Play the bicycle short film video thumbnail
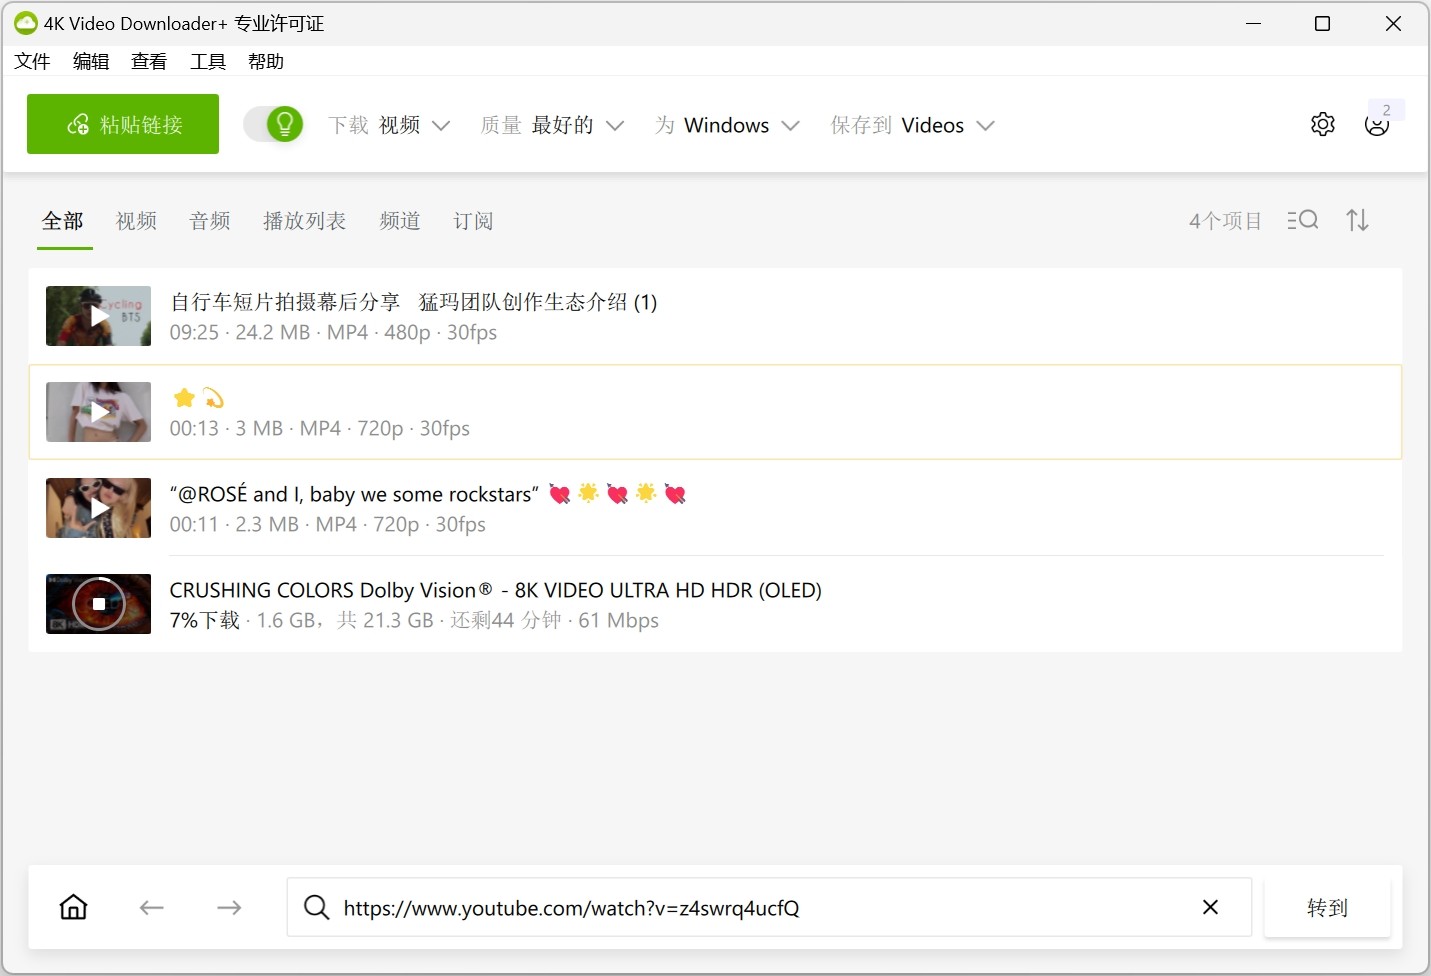Image resolution: width=1431 pixels, height=976 pixels. (x=98, y=316)
